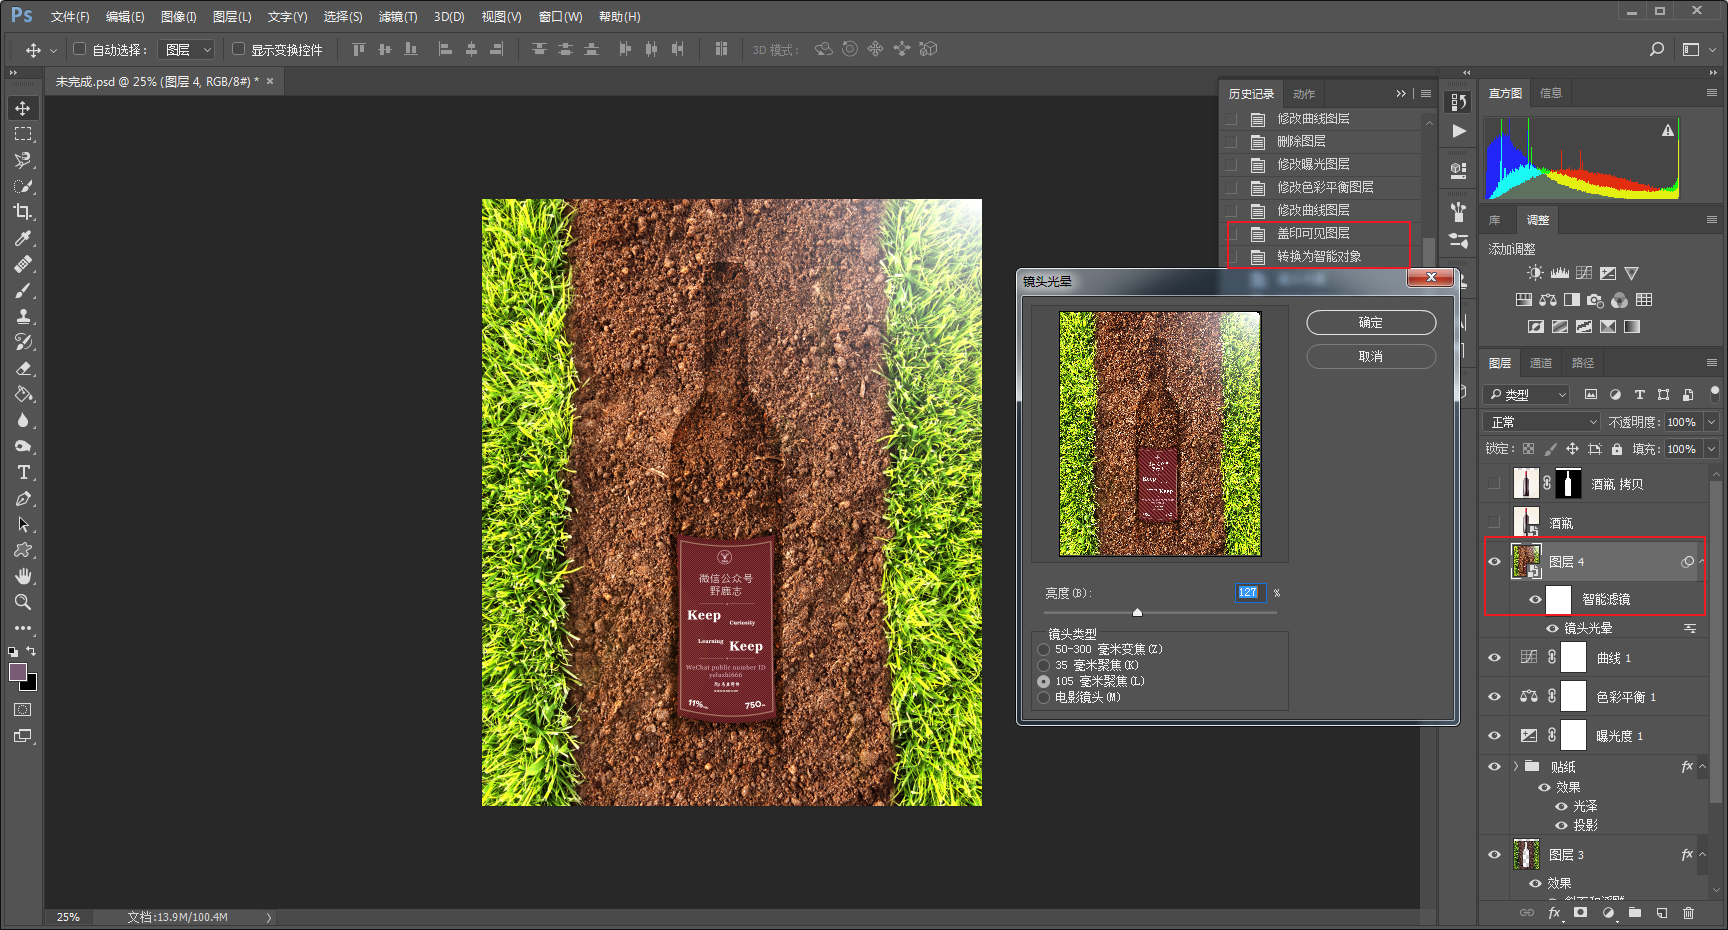This screenshot has width=1728, height=930.
Task: Click the brightness percentage input field
Action: (x=1251, y=593)
